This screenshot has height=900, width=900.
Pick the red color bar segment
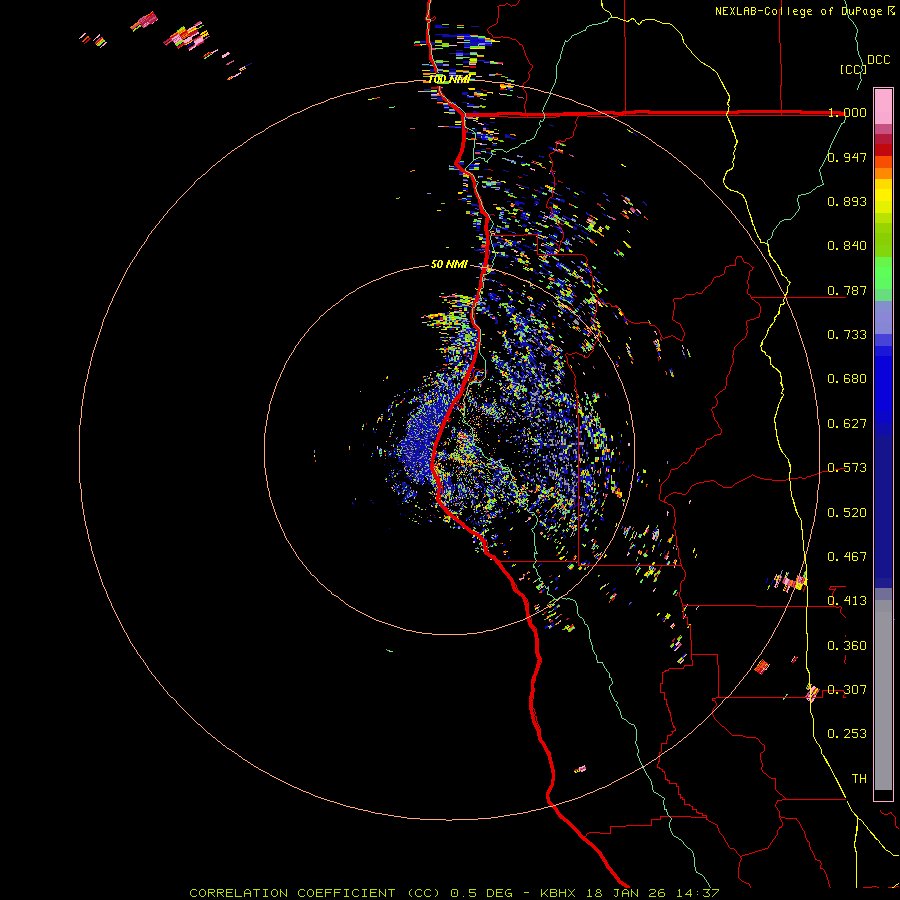883,150
